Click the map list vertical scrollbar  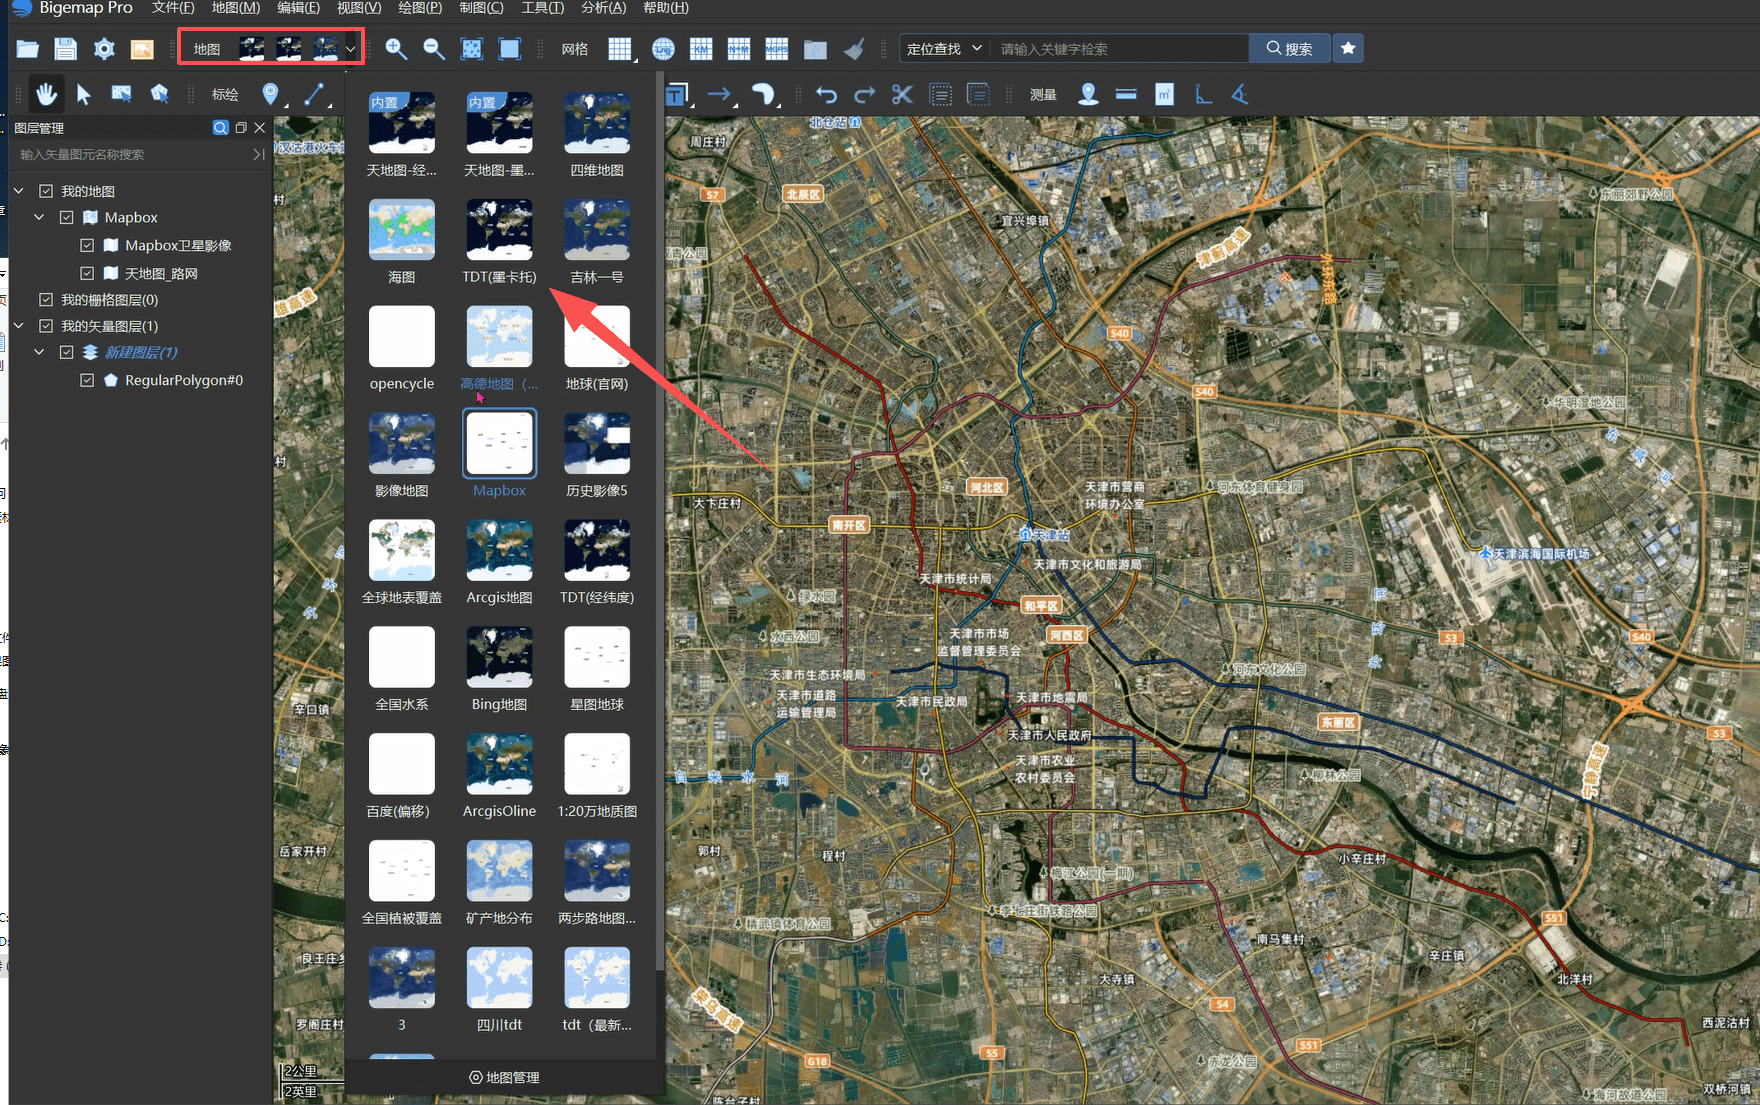[x=659, y=520]
